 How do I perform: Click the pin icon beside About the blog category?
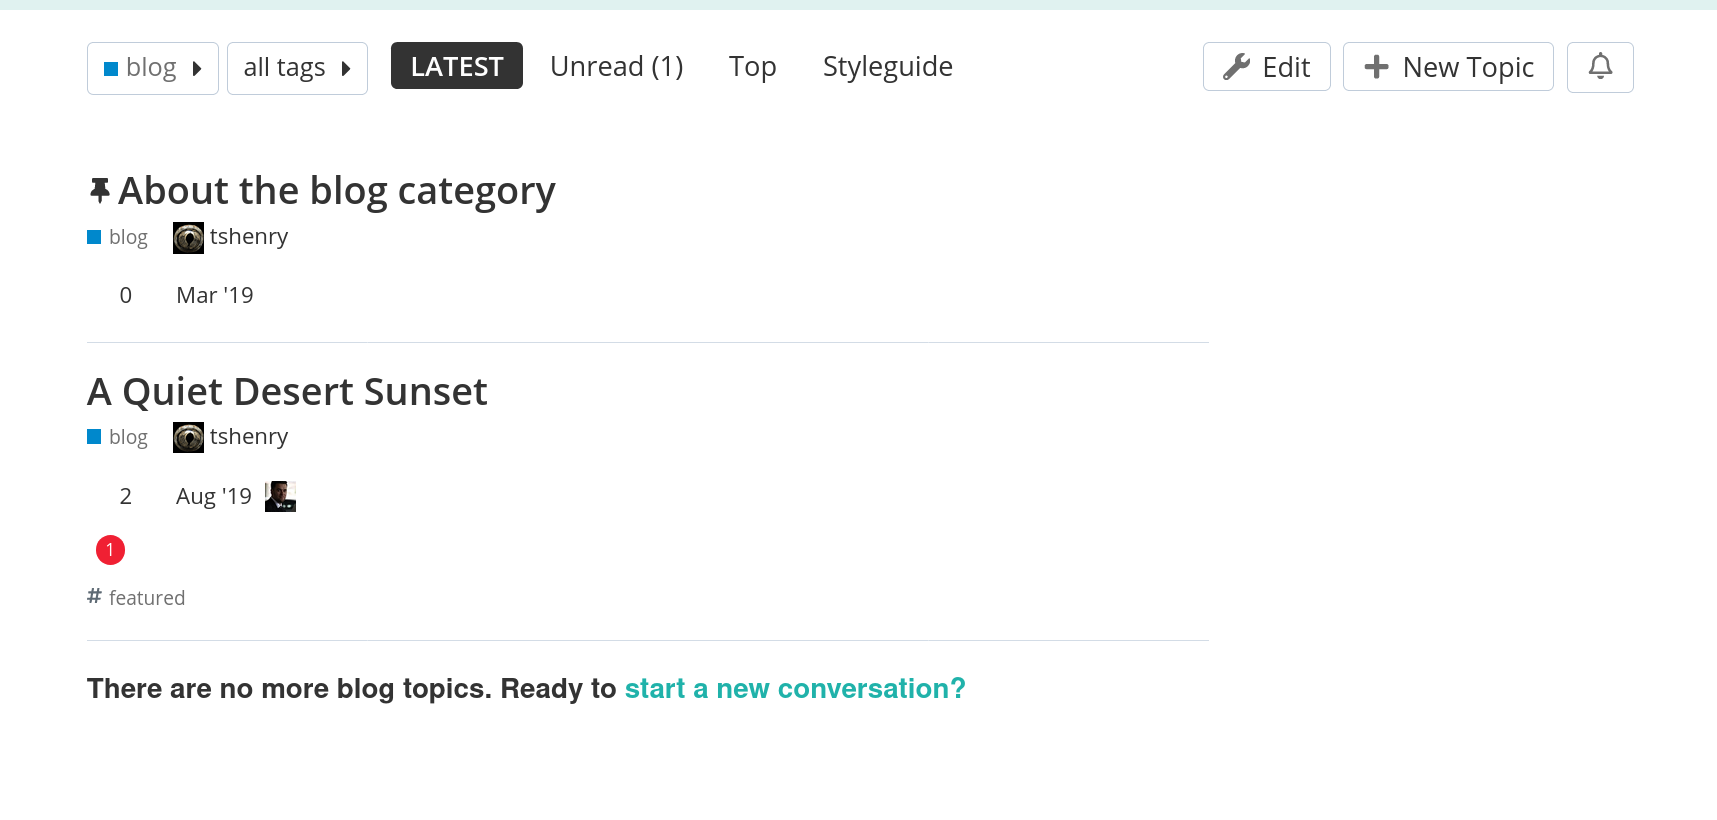point(99,190)
